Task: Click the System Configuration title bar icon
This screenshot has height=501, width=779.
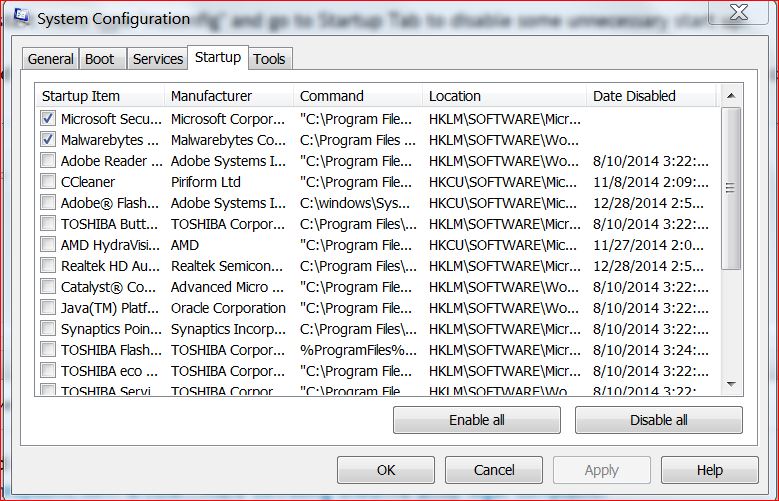Action: [22, 17]
